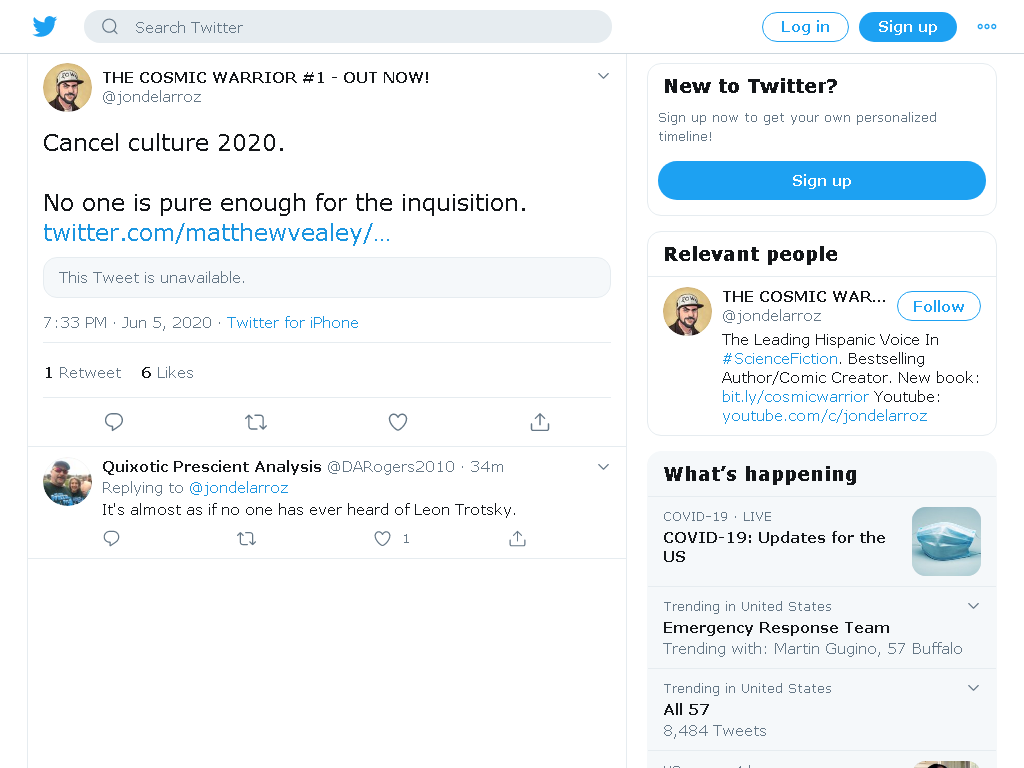Share the main tweet via share icon
1024x768 pixels.
539,422
